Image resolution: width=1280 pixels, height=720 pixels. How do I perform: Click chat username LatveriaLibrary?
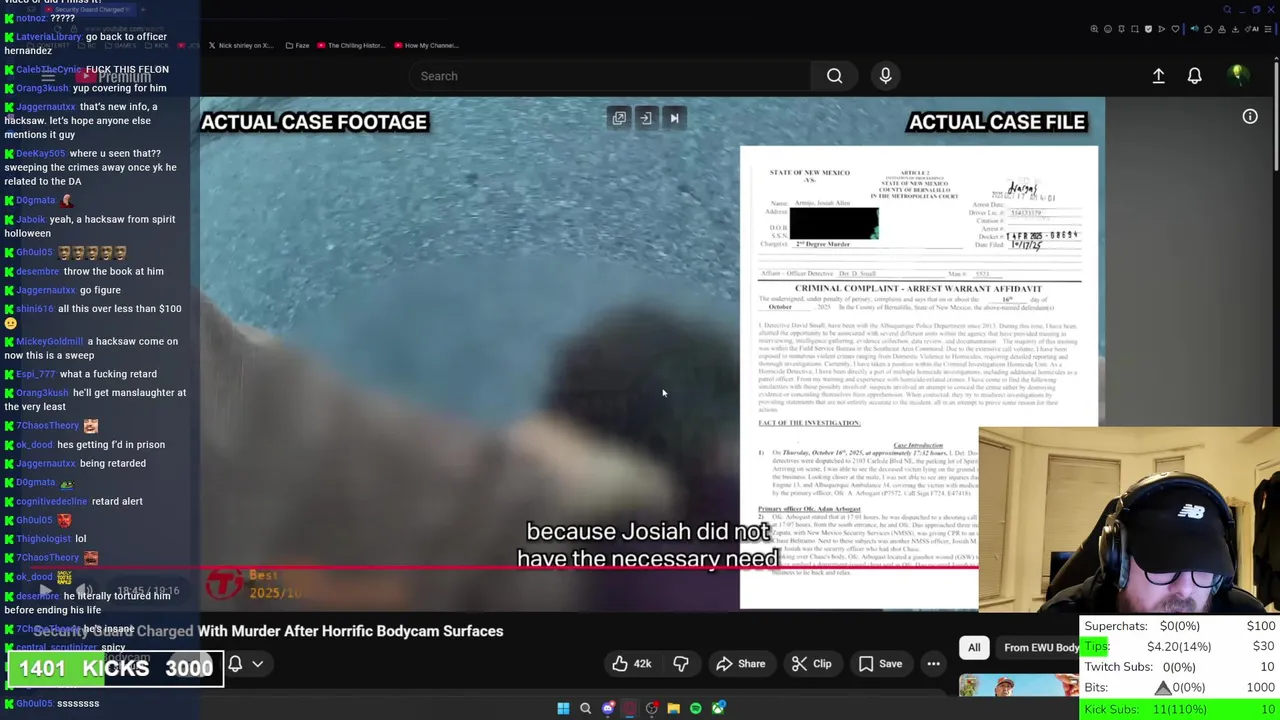[48, 37]
